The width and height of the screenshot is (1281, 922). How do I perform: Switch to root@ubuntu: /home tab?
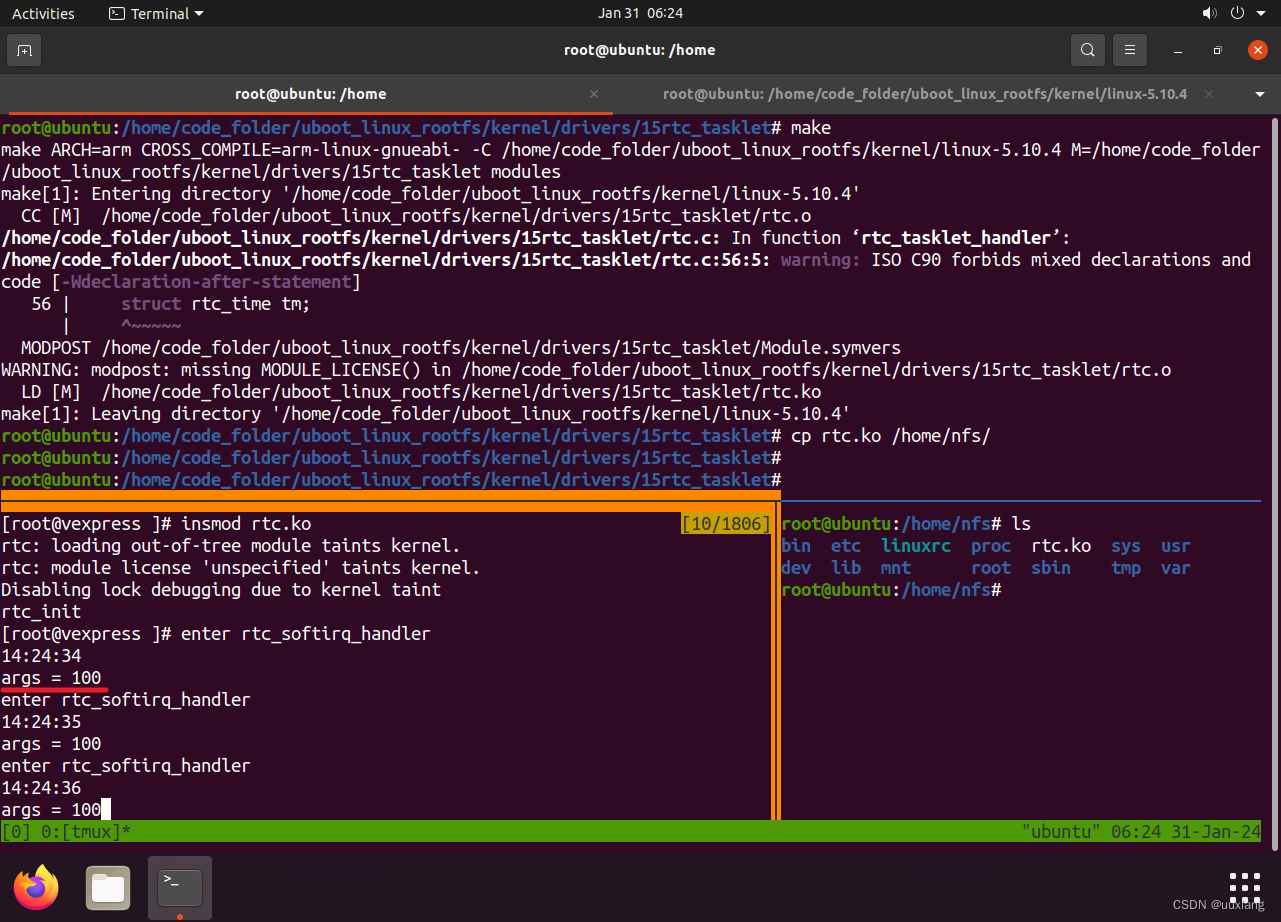(x=310, y=94)
